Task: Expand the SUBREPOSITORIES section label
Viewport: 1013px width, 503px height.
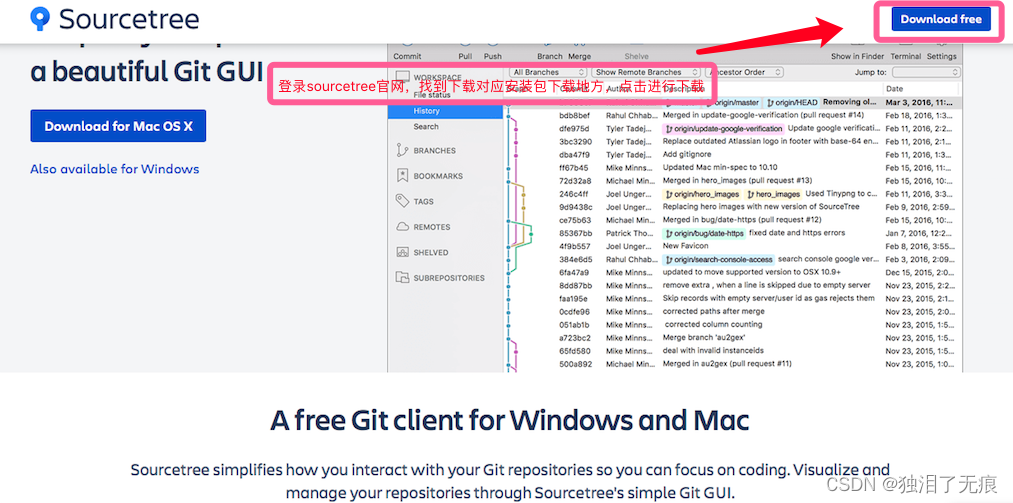Action: click(449, 278)
